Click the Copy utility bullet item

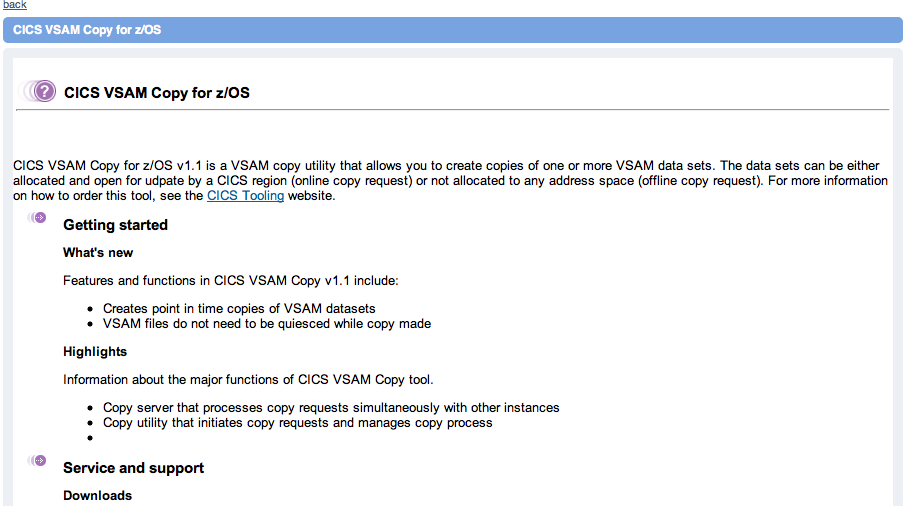pyautogui.click(x=297, y=423)
